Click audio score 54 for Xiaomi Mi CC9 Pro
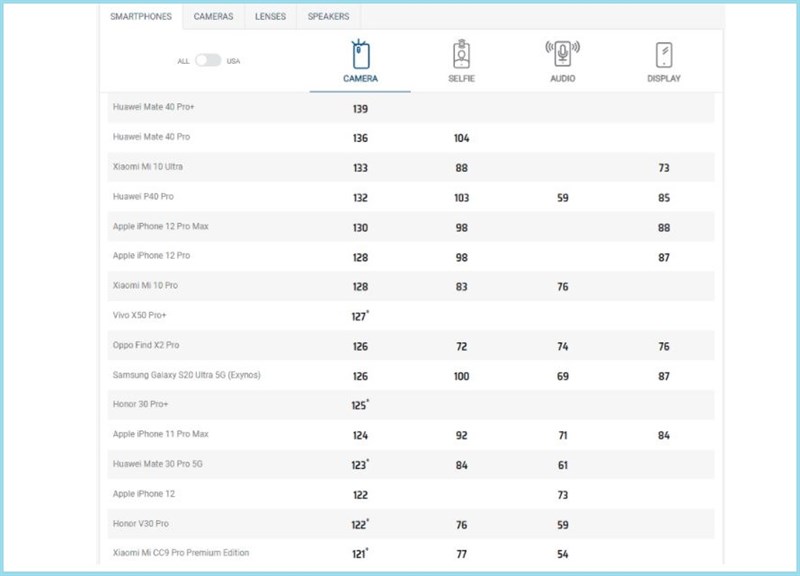This screenshot has width=800, height=576. coord(563,554)
